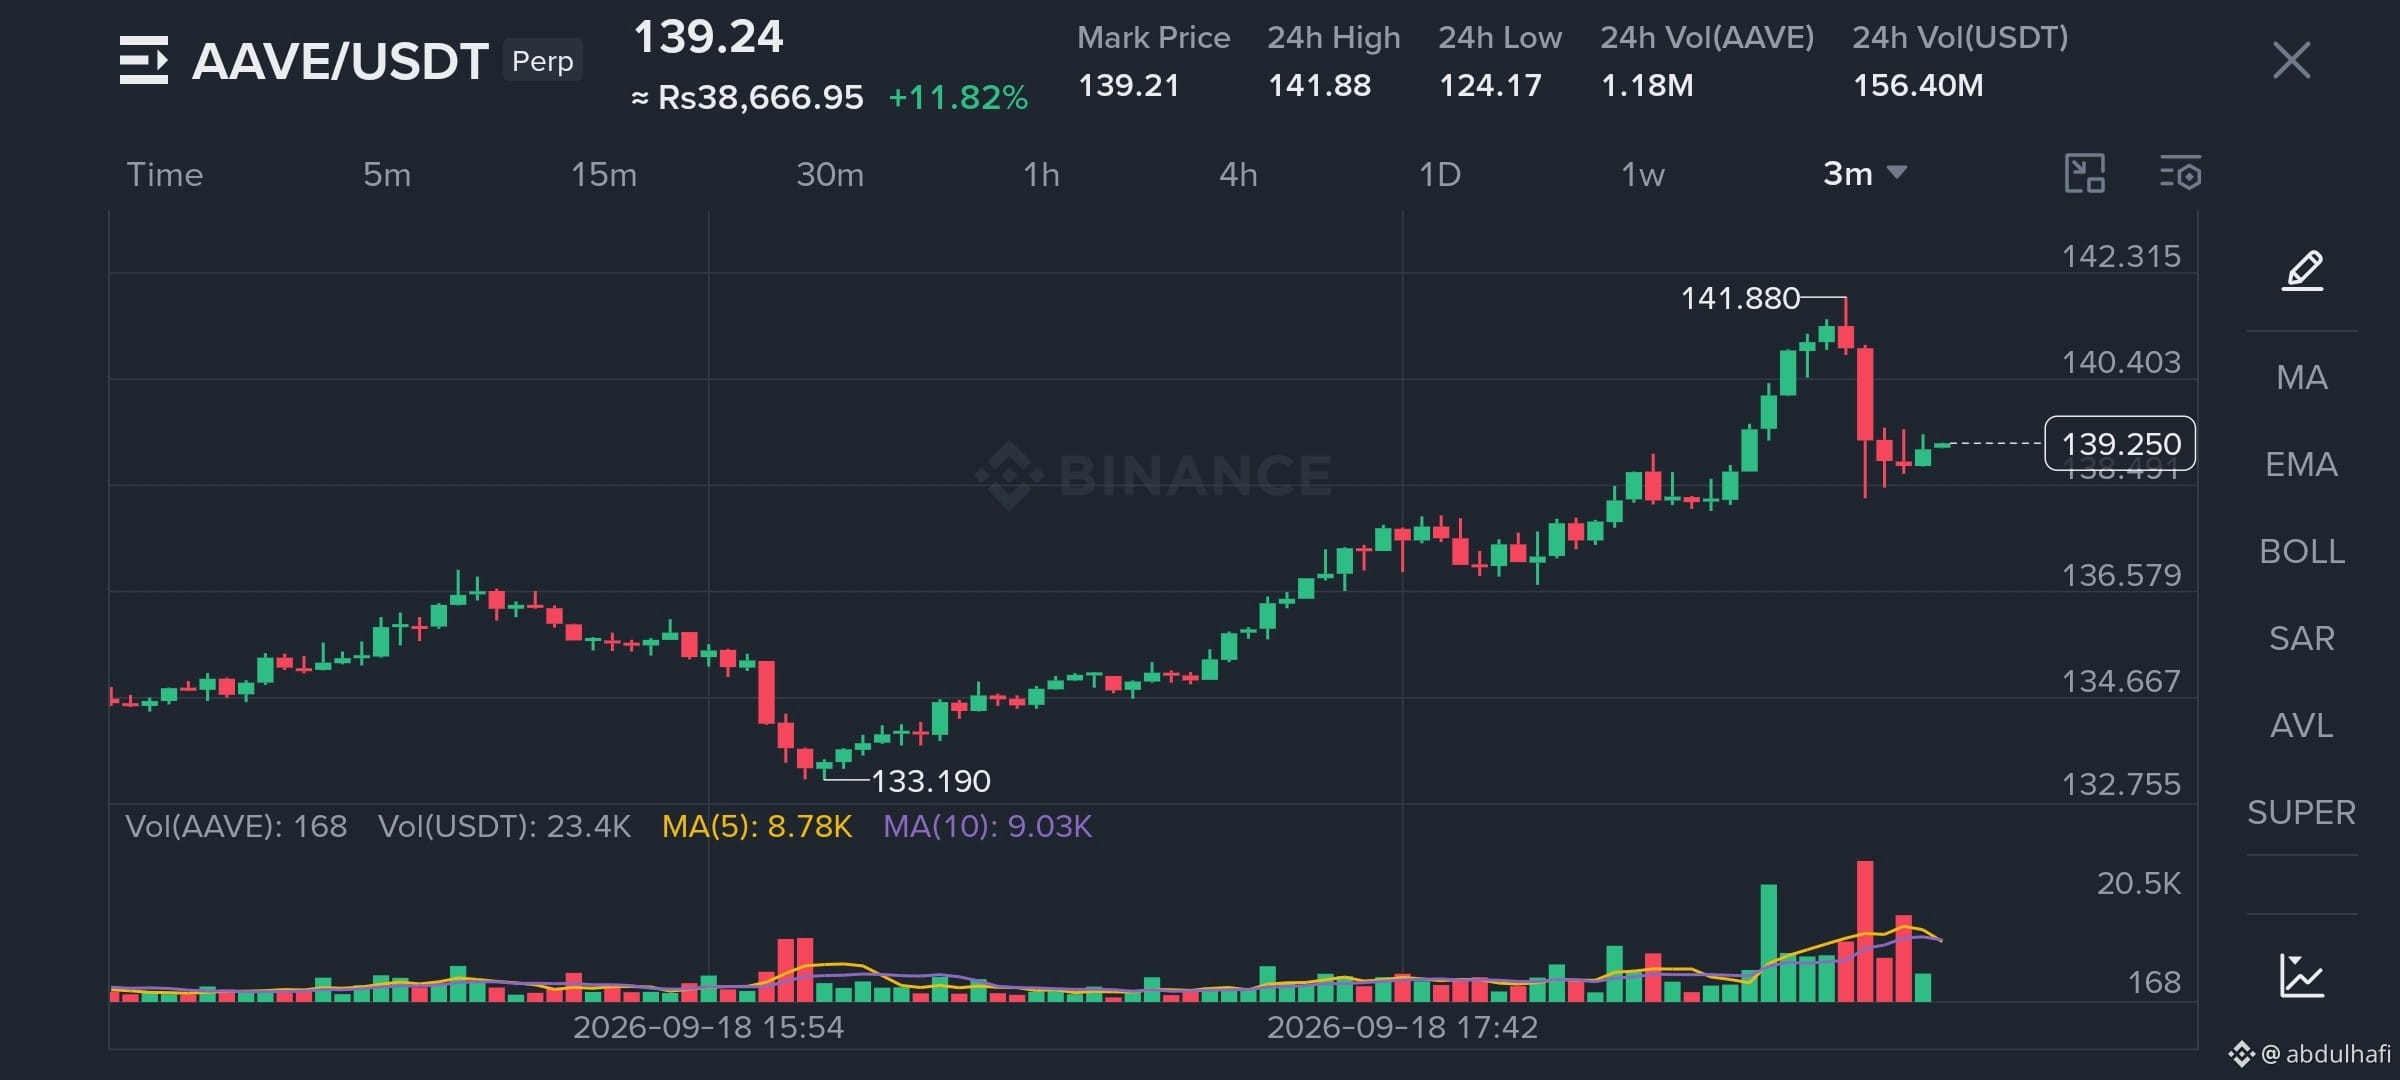
Task: Toggle the SAR indicator
Action: coord(2302,638)
